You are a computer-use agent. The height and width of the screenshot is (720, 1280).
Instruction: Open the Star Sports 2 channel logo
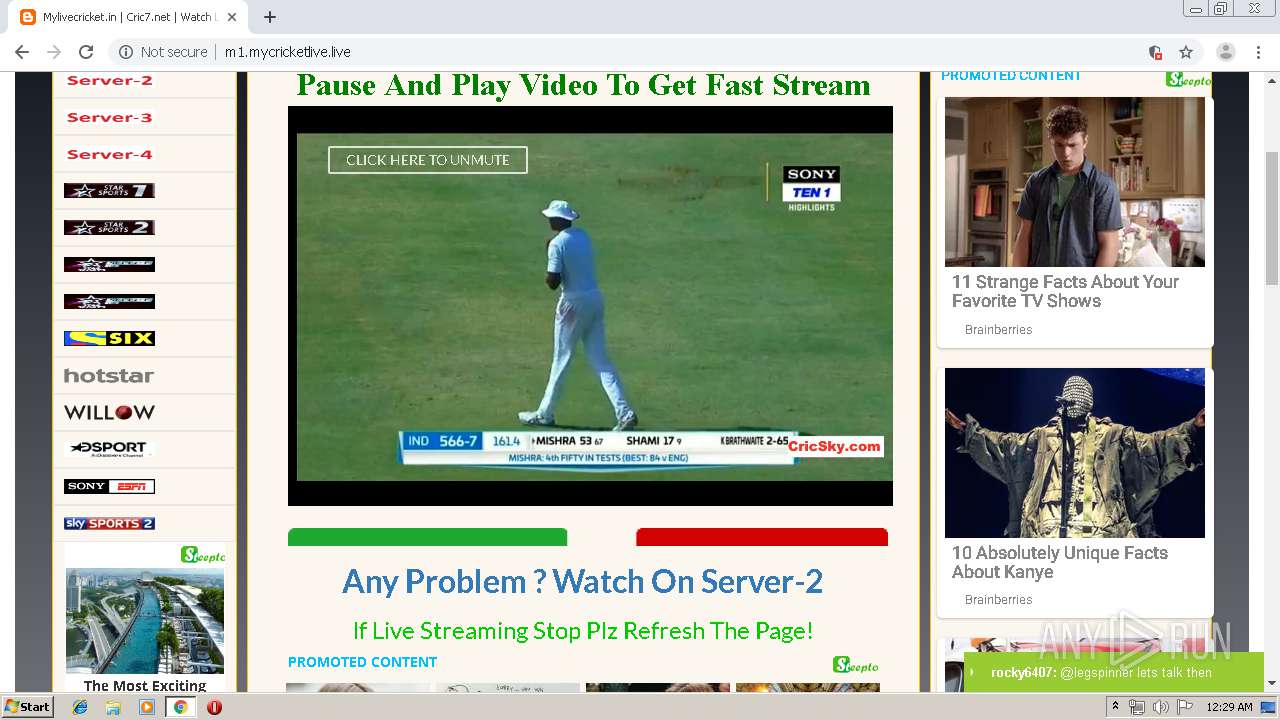[109, 227]
